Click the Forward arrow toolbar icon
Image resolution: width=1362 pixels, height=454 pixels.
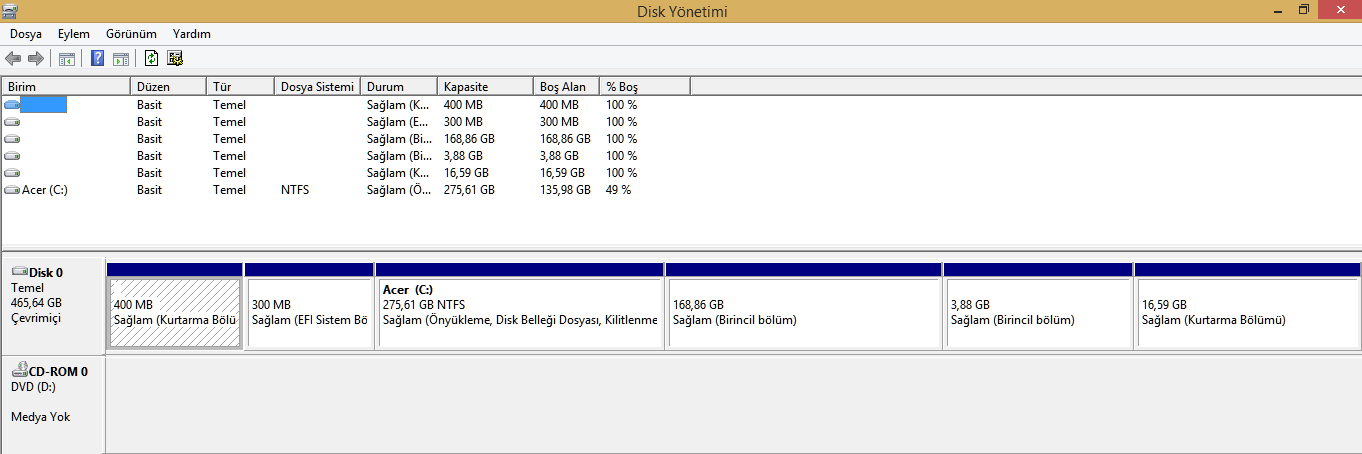(36, 59)
